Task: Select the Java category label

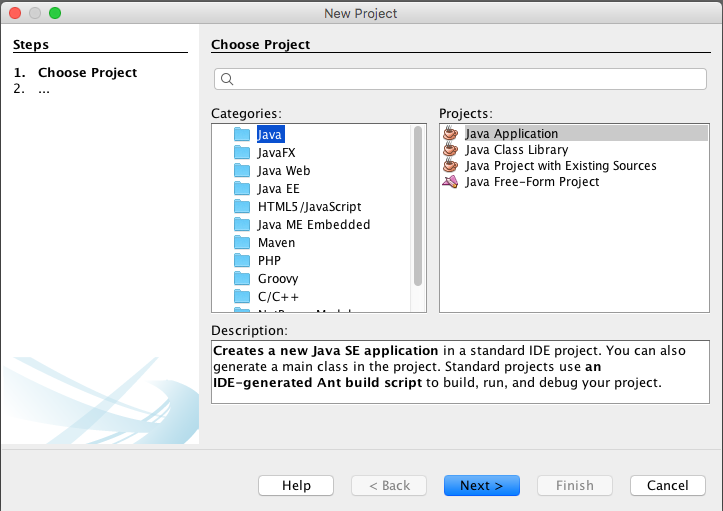Action: 270,134
